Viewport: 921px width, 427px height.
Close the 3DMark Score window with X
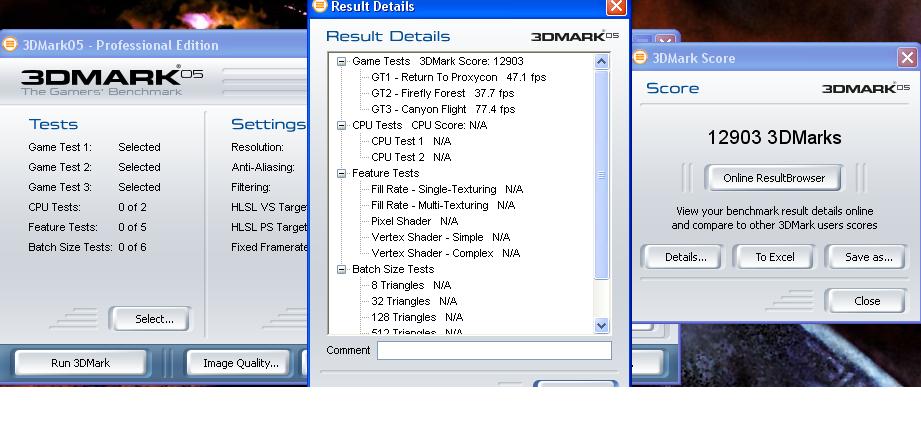(x=907, y=58)
